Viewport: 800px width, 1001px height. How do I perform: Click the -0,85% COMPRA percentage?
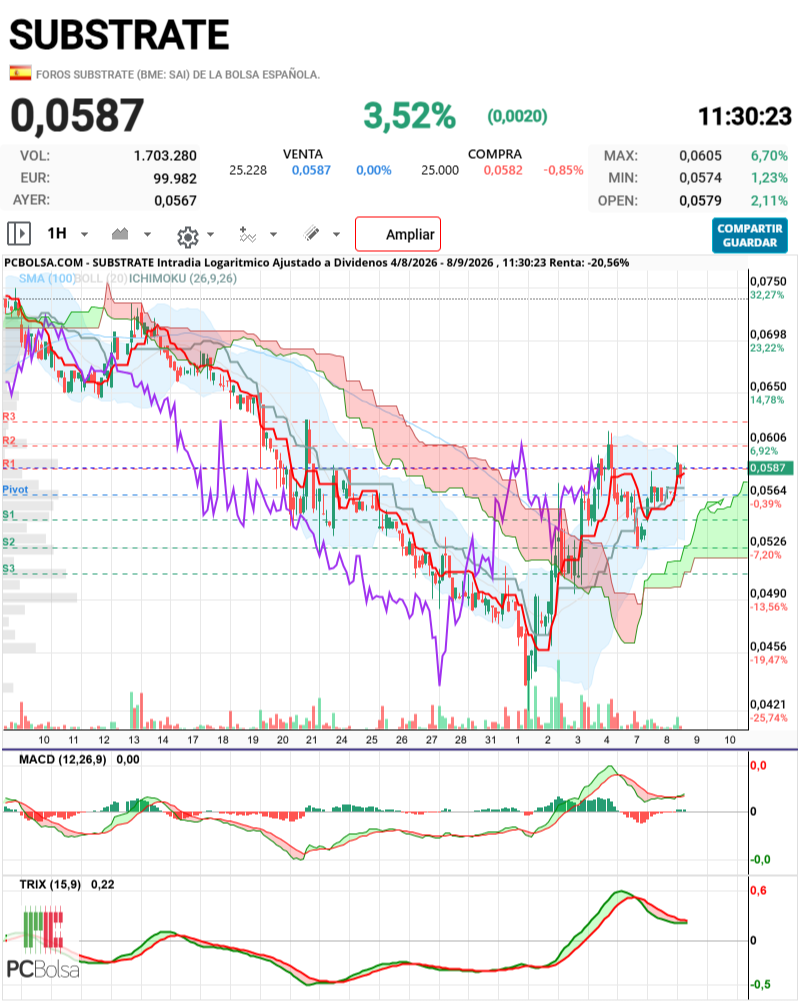[x=563, y=170]
